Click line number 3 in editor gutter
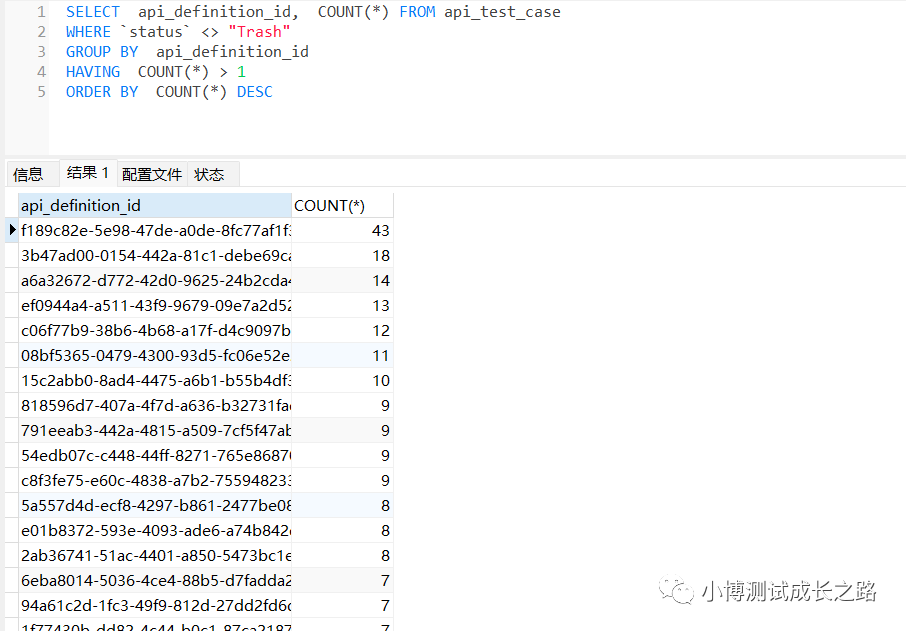The width and height of the screenshot is (906, 631). point(41,51)
